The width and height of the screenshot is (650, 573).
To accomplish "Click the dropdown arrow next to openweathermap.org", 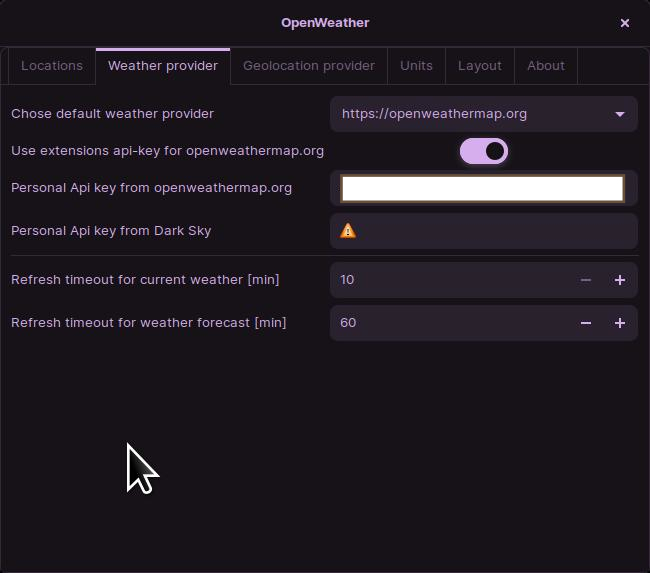I will click(620, 114).
